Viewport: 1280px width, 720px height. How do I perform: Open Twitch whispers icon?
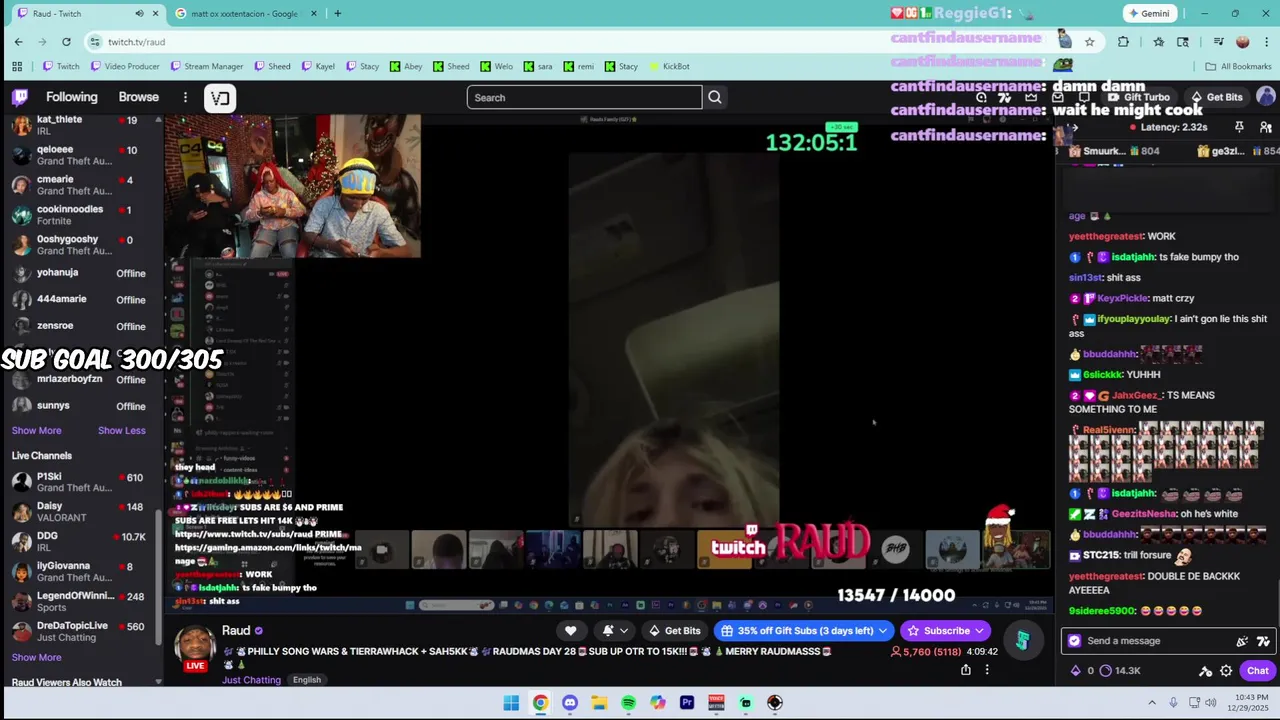point(1084,97)
